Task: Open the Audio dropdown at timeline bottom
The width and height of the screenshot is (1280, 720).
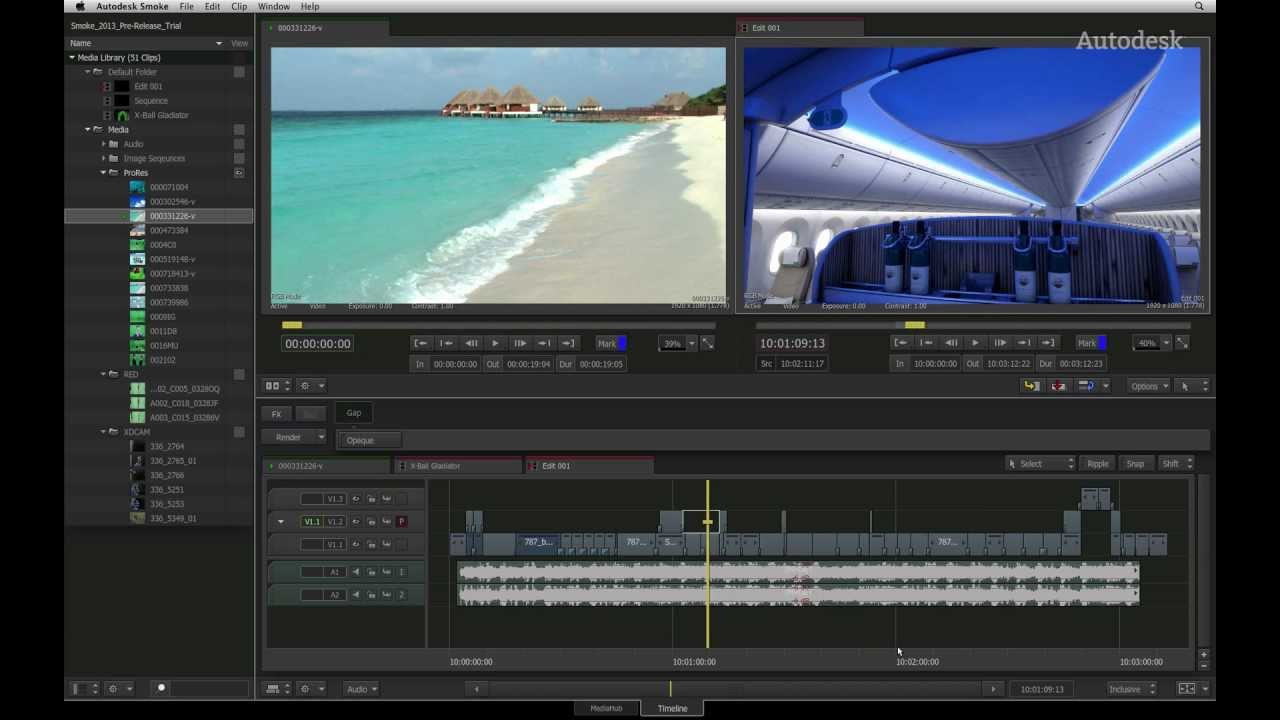Action: point(361,689)
